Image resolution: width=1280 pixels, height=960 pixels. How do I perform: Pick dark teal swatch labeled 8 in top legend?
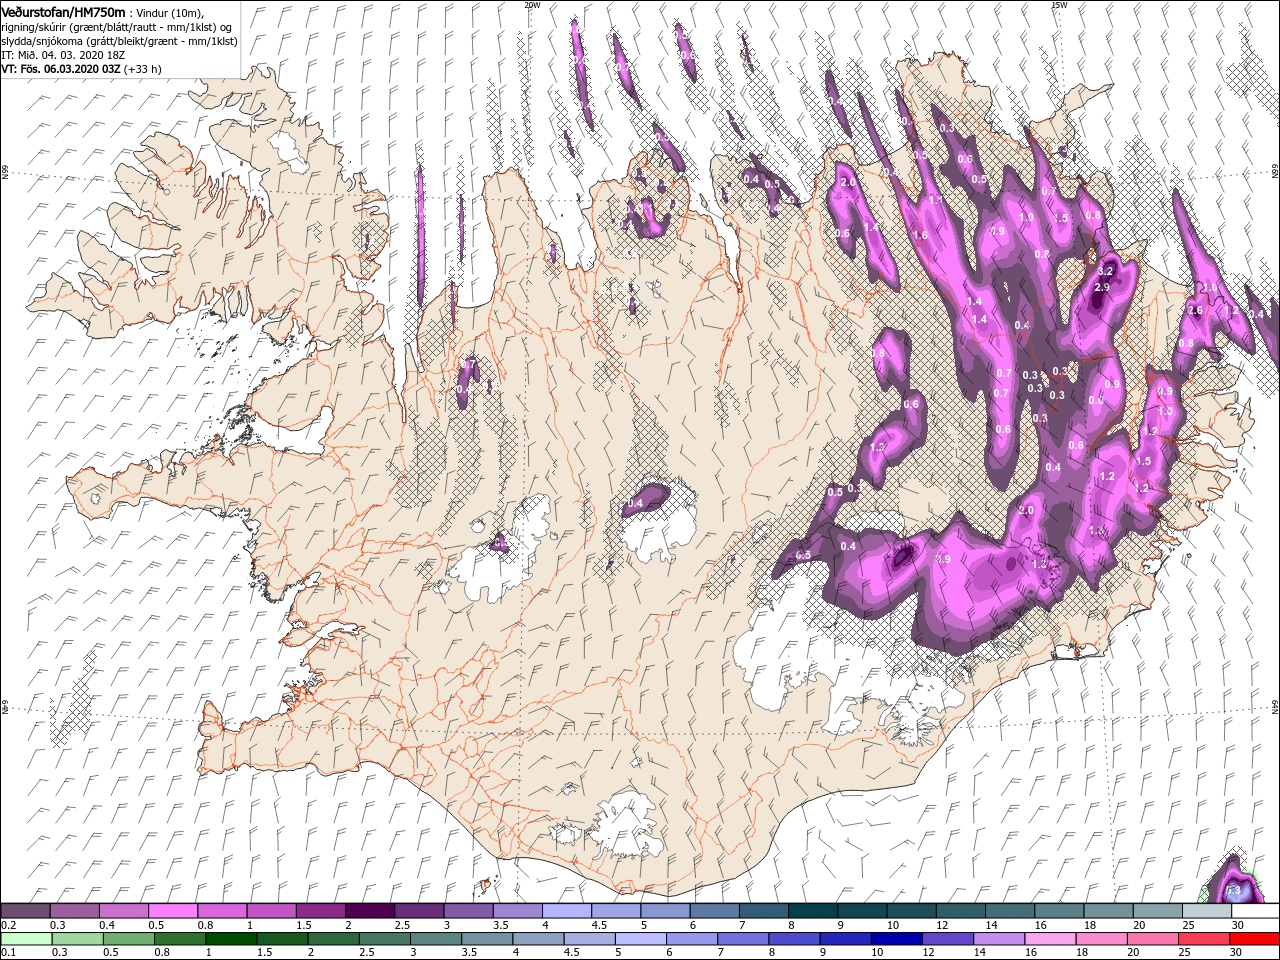[812, 911]
